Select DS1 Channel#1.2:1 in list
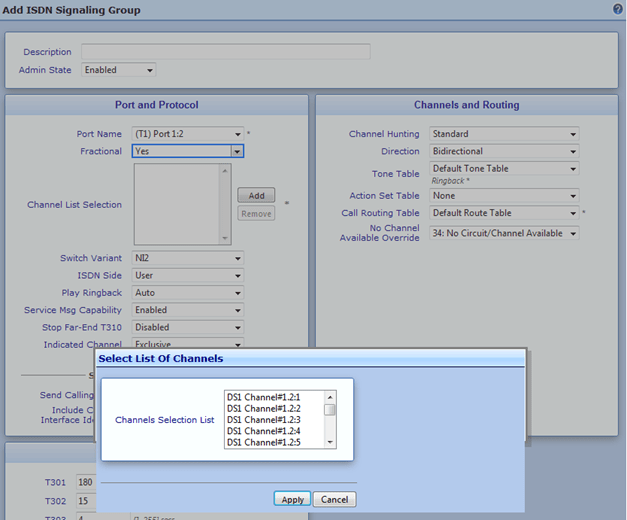Screen dimensions: 627x520 tap(273, 397)
